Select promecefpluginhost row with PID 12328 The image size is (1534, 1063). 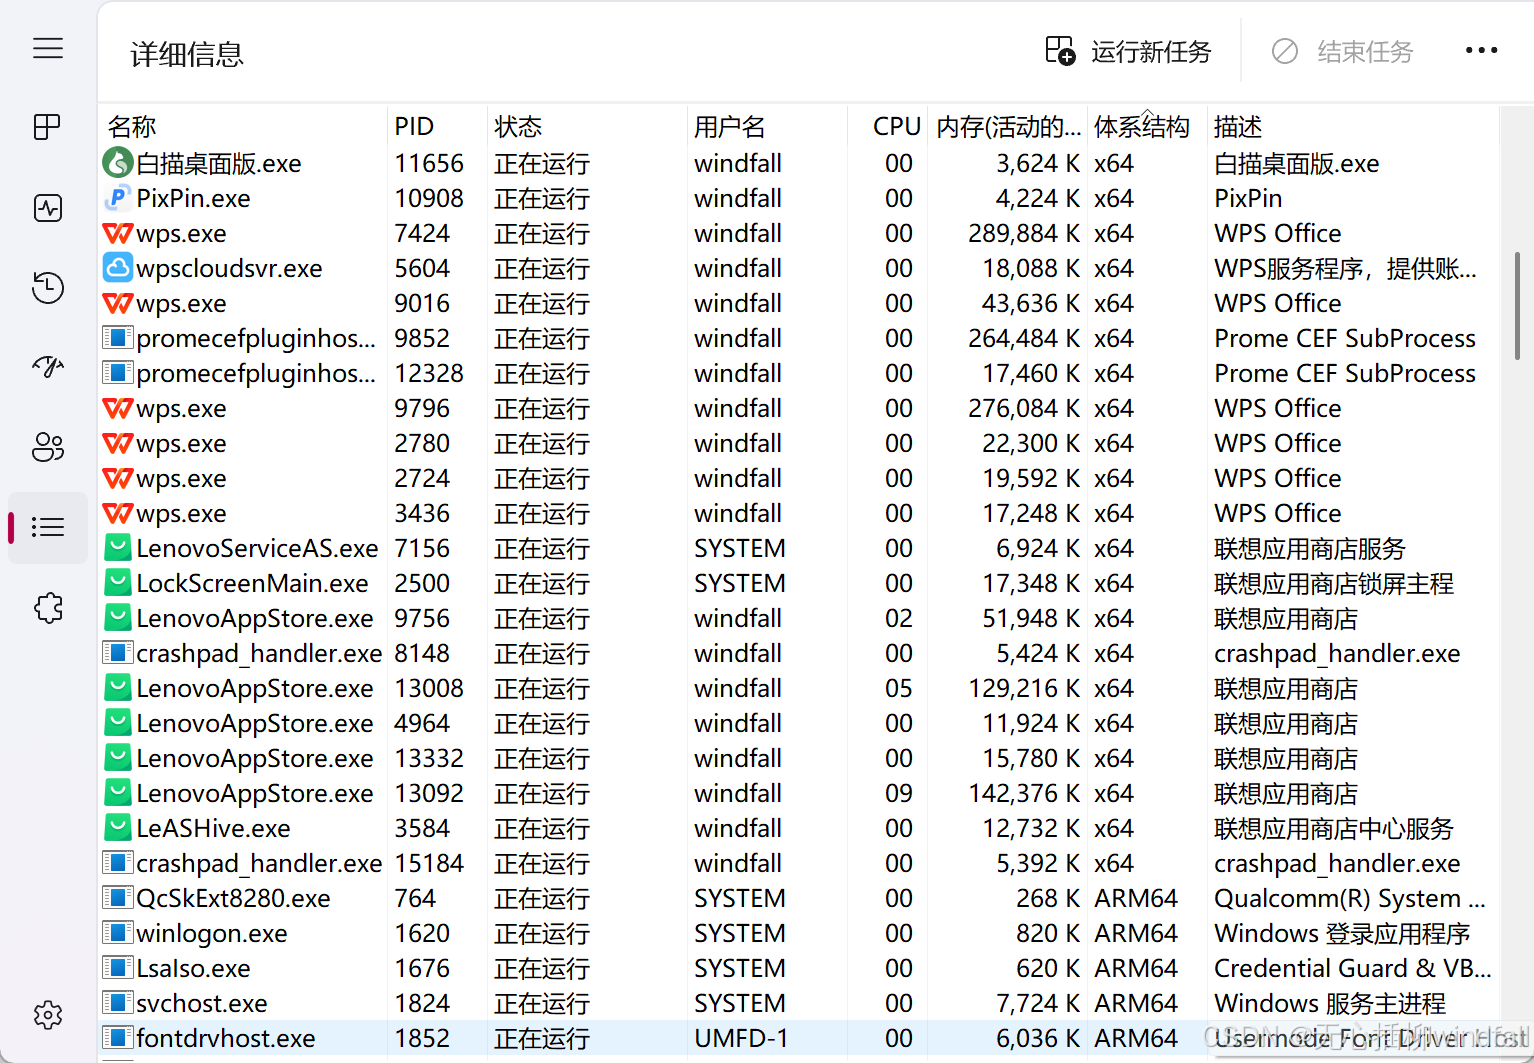(x=798, y=373)
